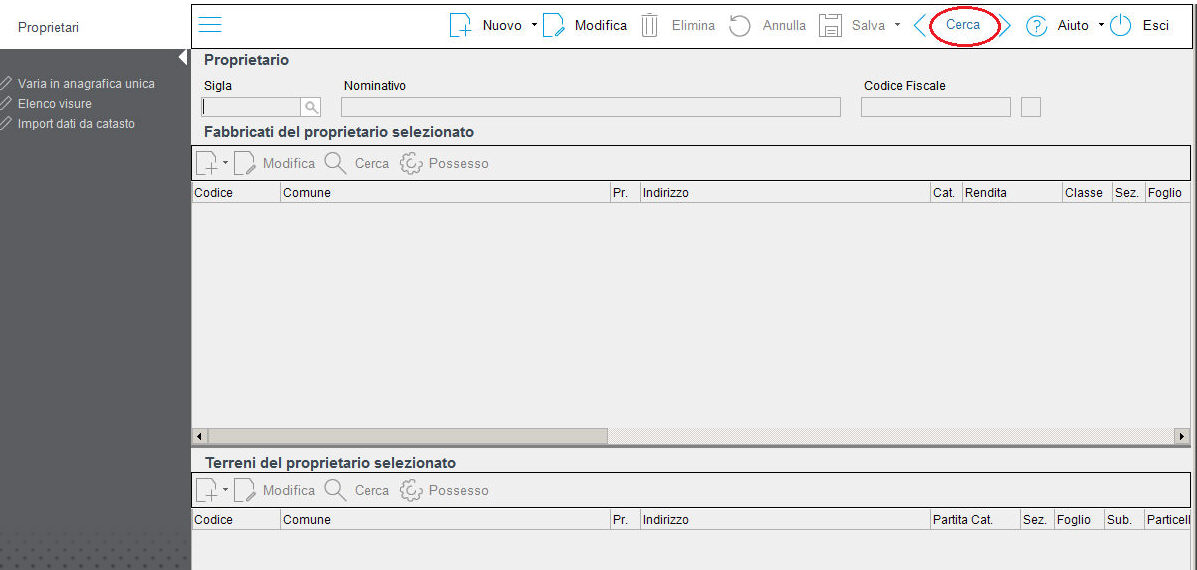Viewport: 1197px width, 570px height.
Task: Click the Modifica icon in top toolbar
Action: tap(554, 25)
